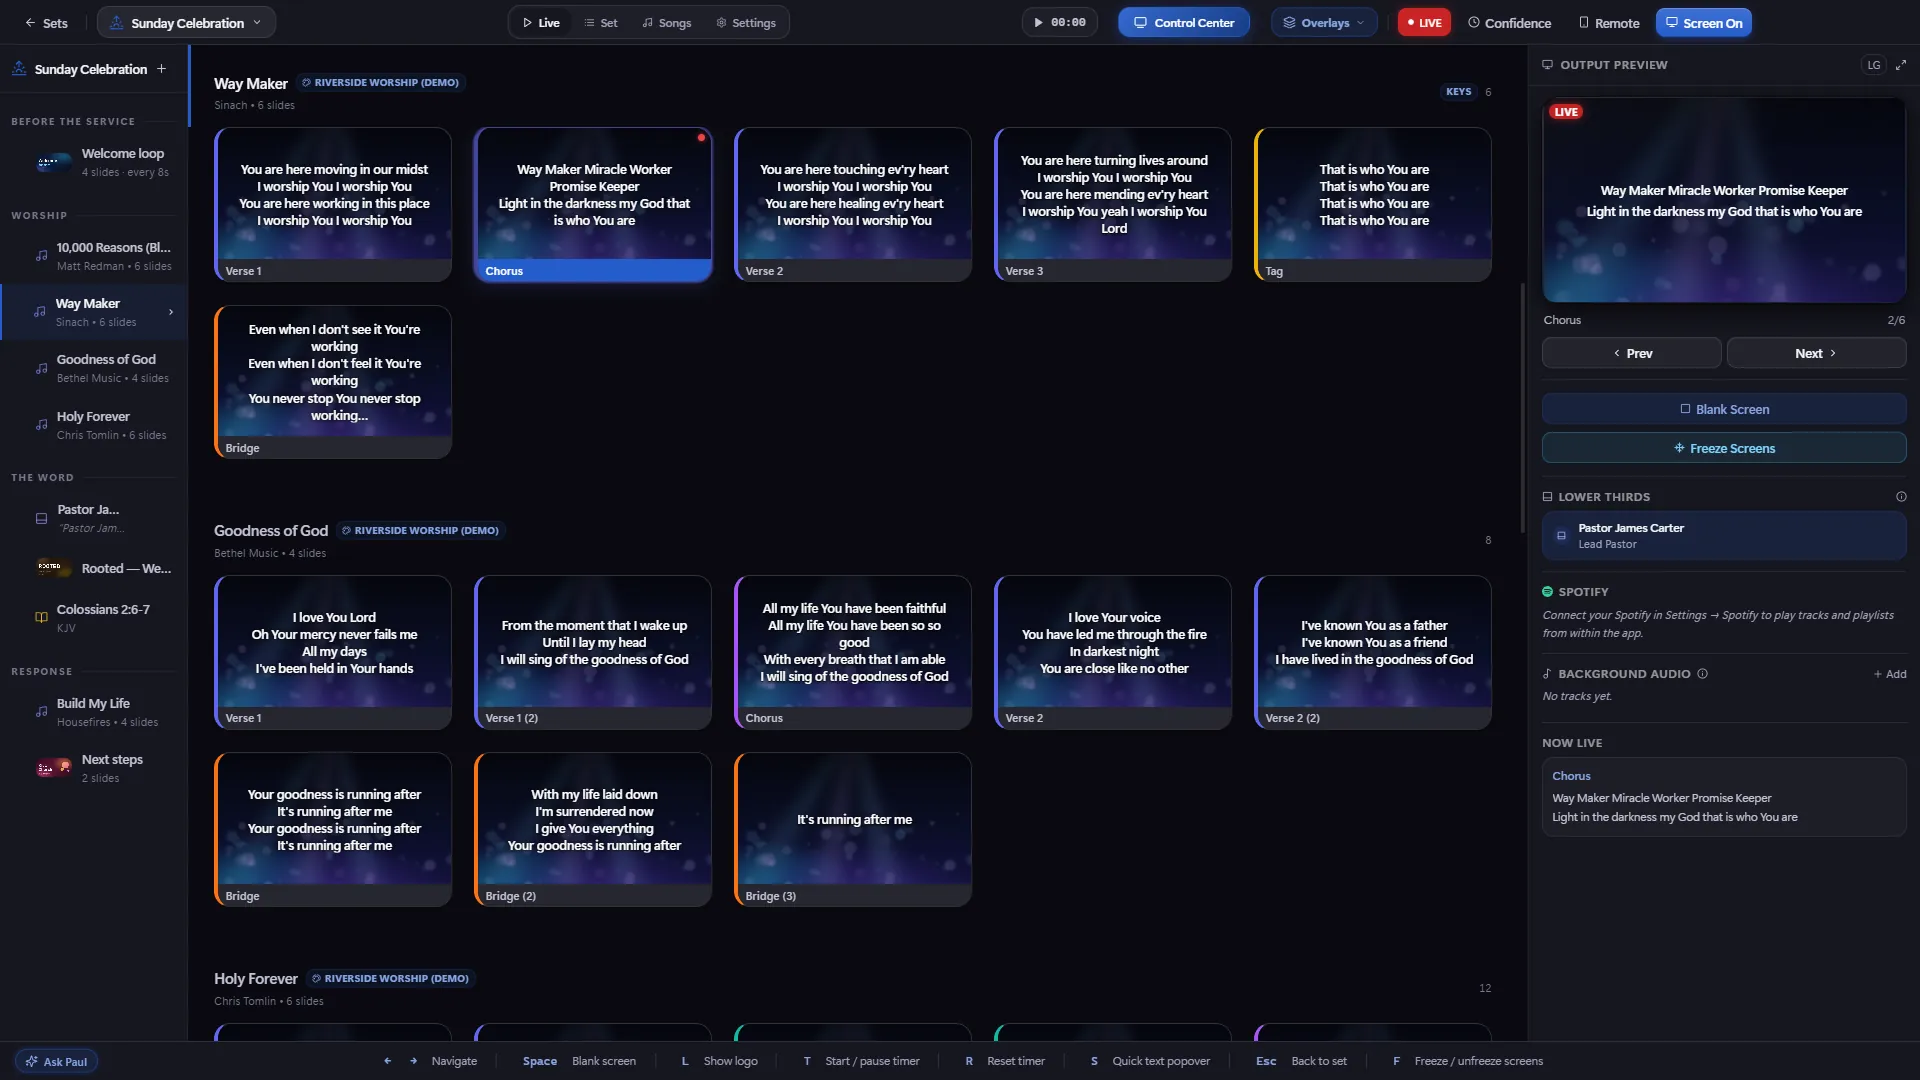1920x1080 pixels.
Task: Click KEYS badge on Way Maker
Action: pyautogui.click(x=1458, y=92)
